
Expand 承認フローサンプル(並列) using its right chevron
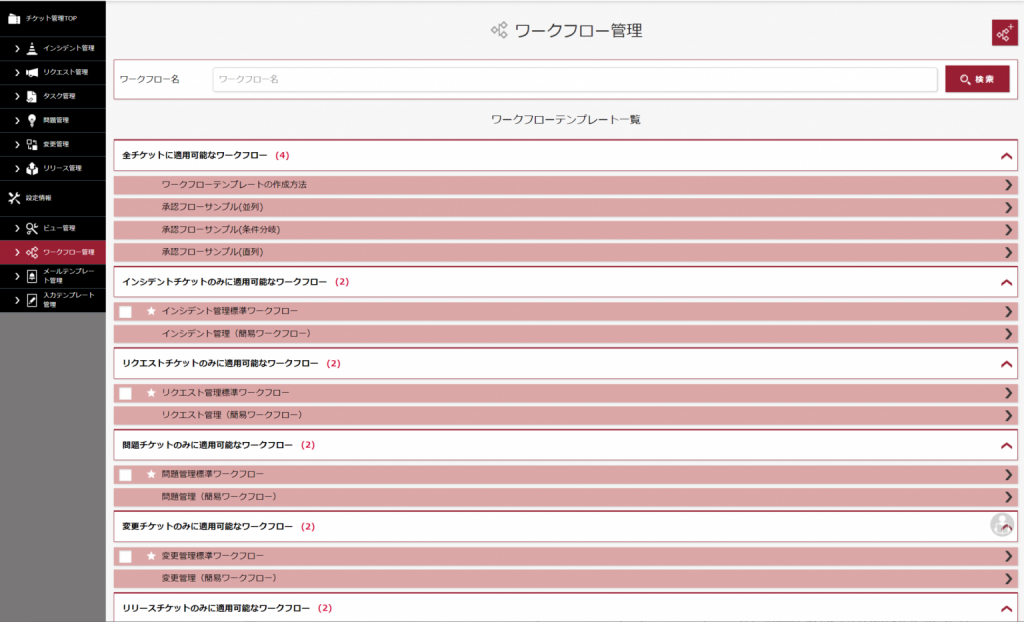[x=1007, y=208]
